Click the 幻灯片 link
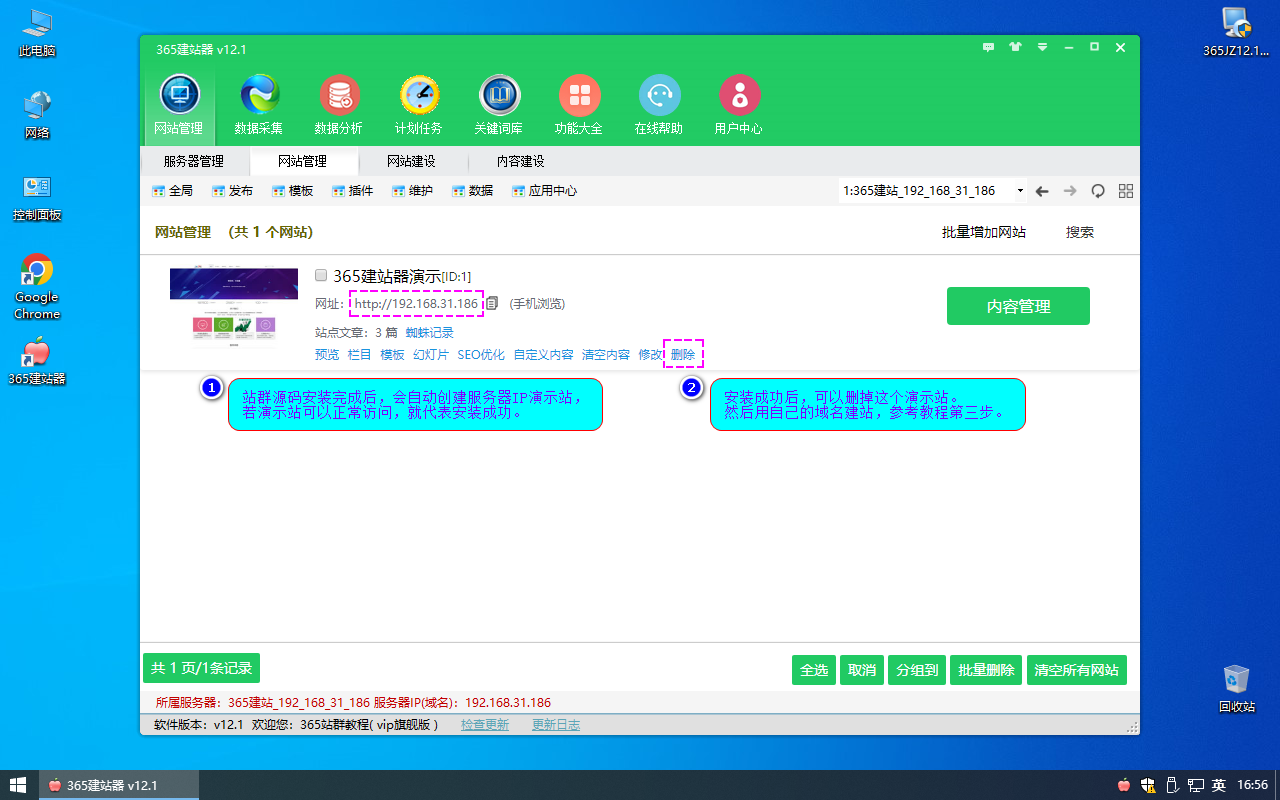This screenshot has height=800, width=1280. point(431,355)
